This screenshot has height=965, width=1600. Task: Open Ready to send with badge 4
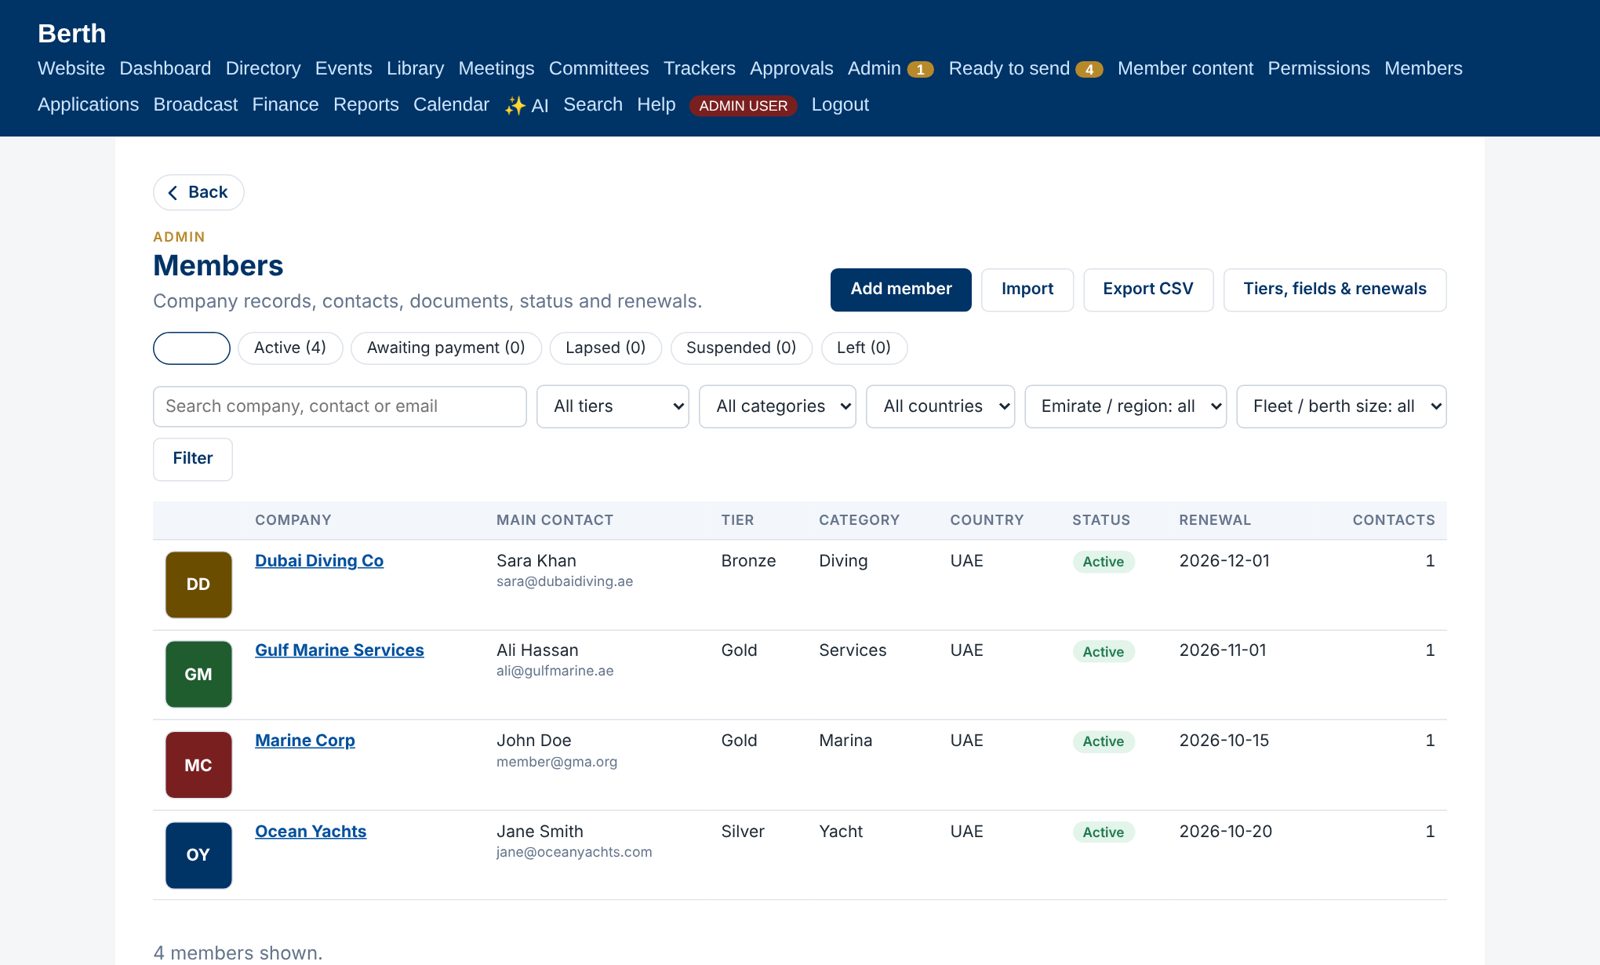click(x=1025, y=68)
